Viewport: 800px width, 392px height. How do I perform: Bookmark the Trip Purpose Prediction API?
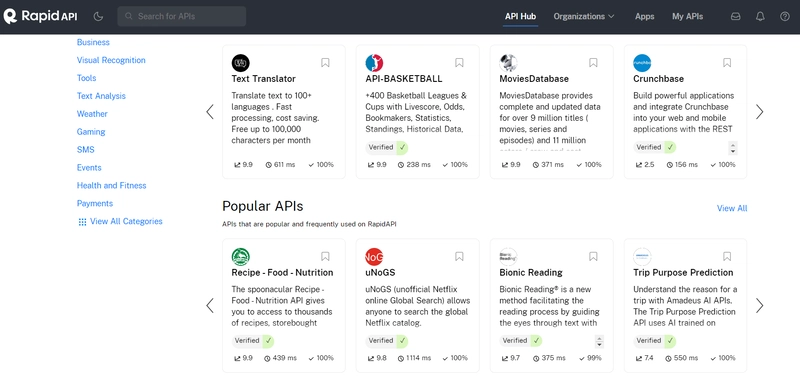click(727, 256)
